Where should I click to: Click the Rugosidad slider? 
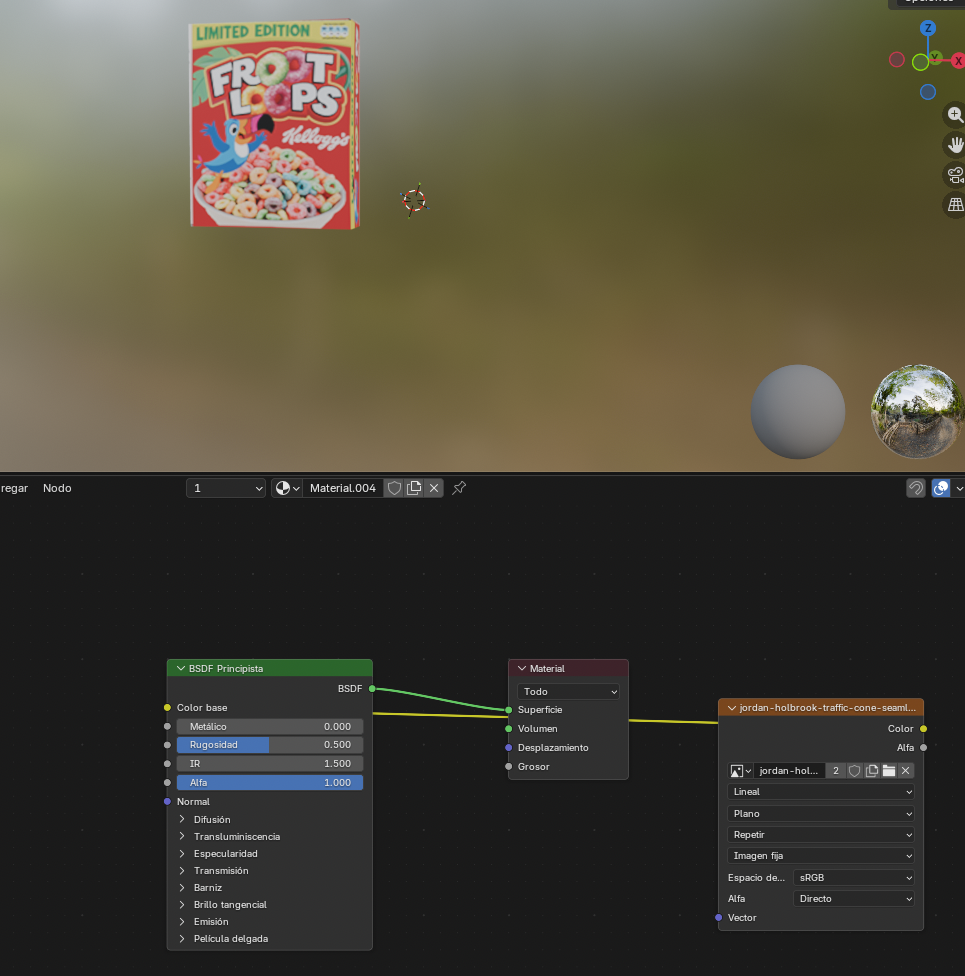270,745
